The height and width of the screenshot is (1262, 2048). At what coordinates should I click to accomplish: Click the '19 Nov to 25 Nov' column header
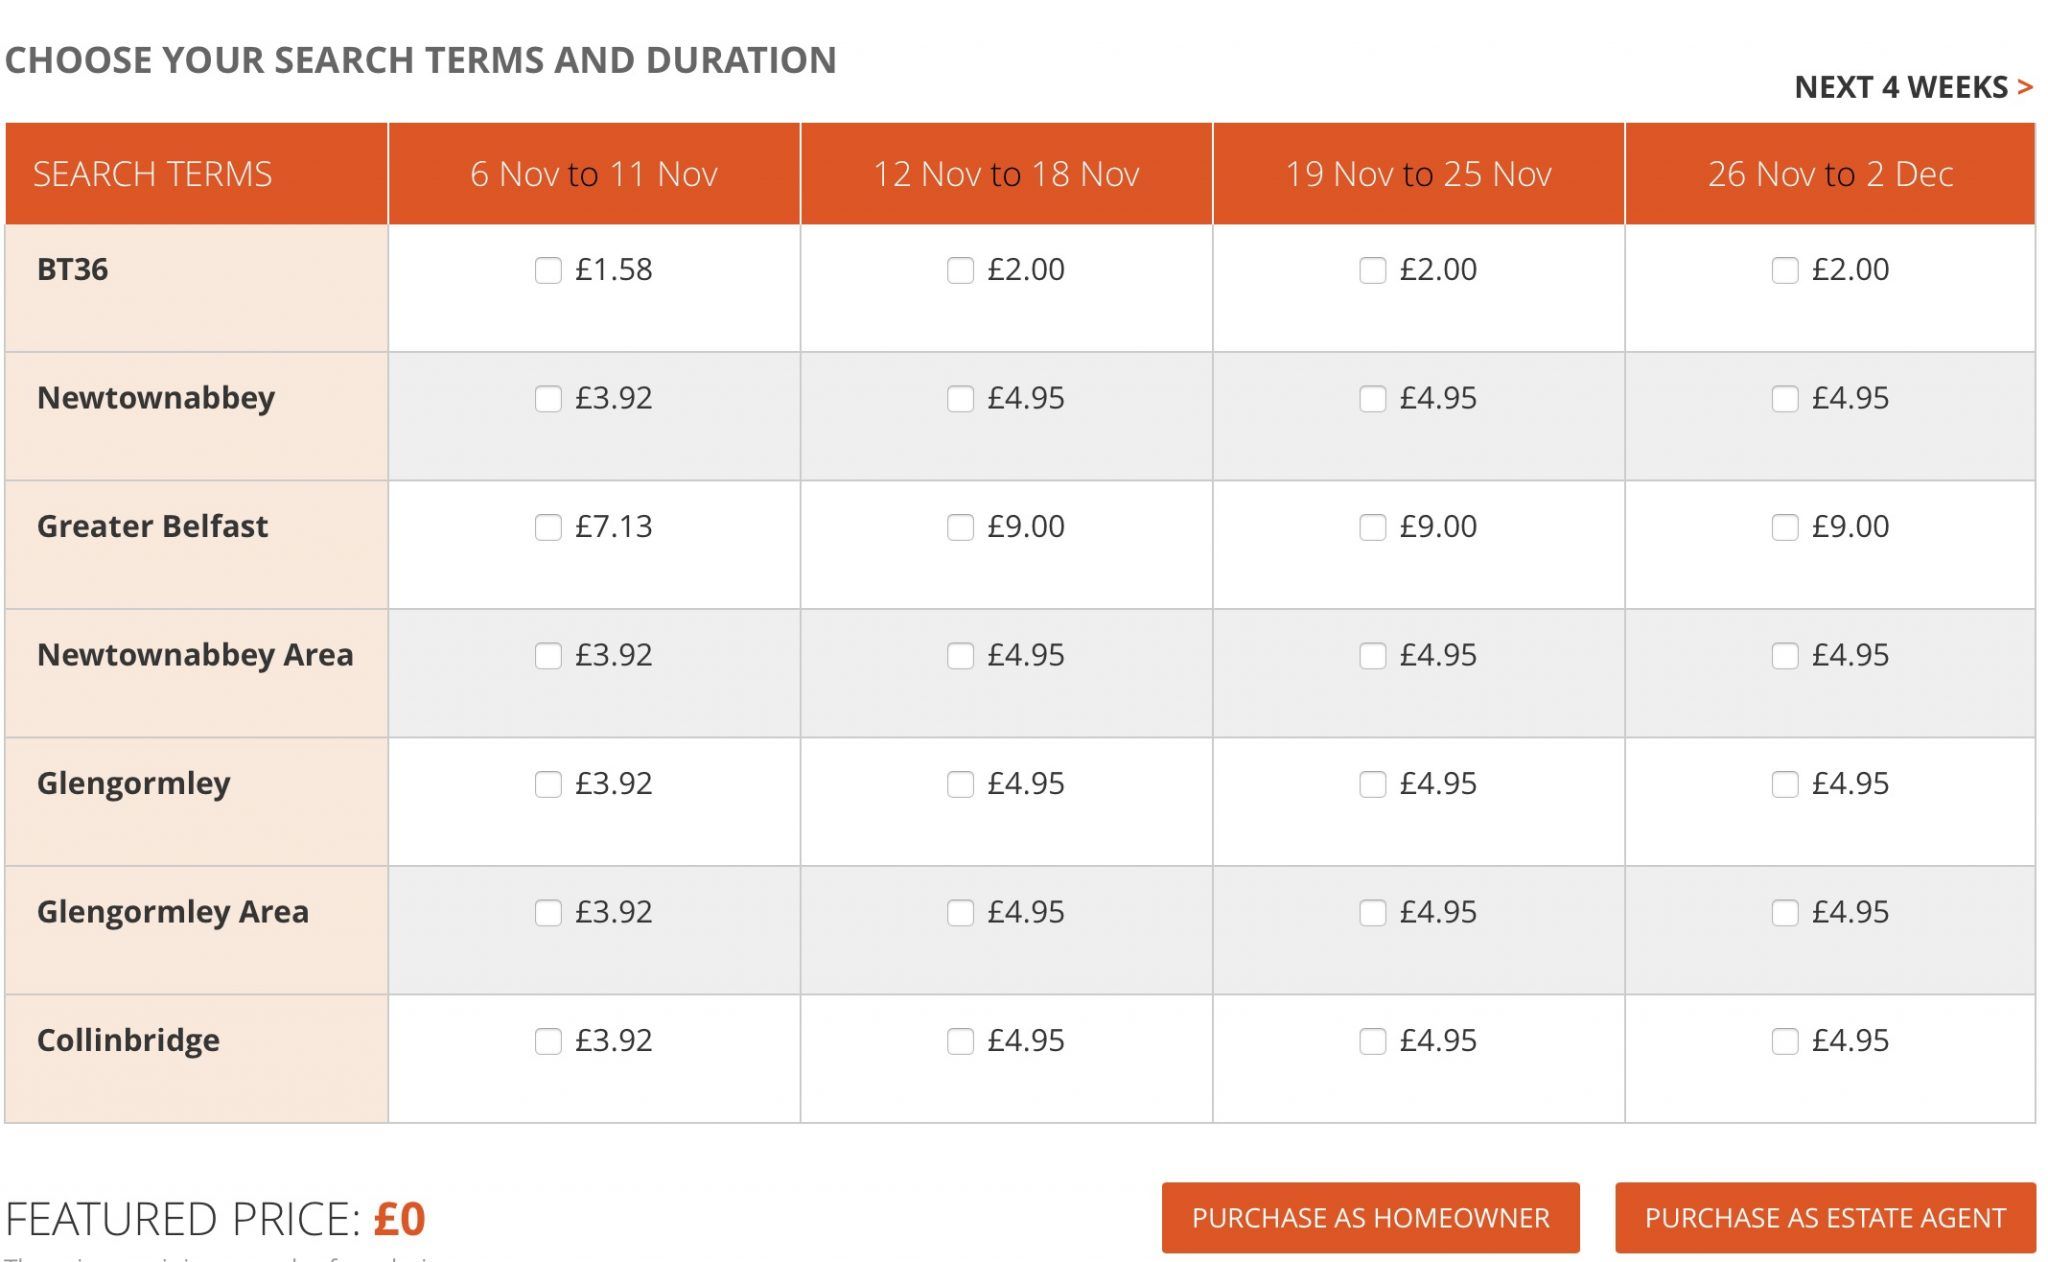click(1418, 174)
